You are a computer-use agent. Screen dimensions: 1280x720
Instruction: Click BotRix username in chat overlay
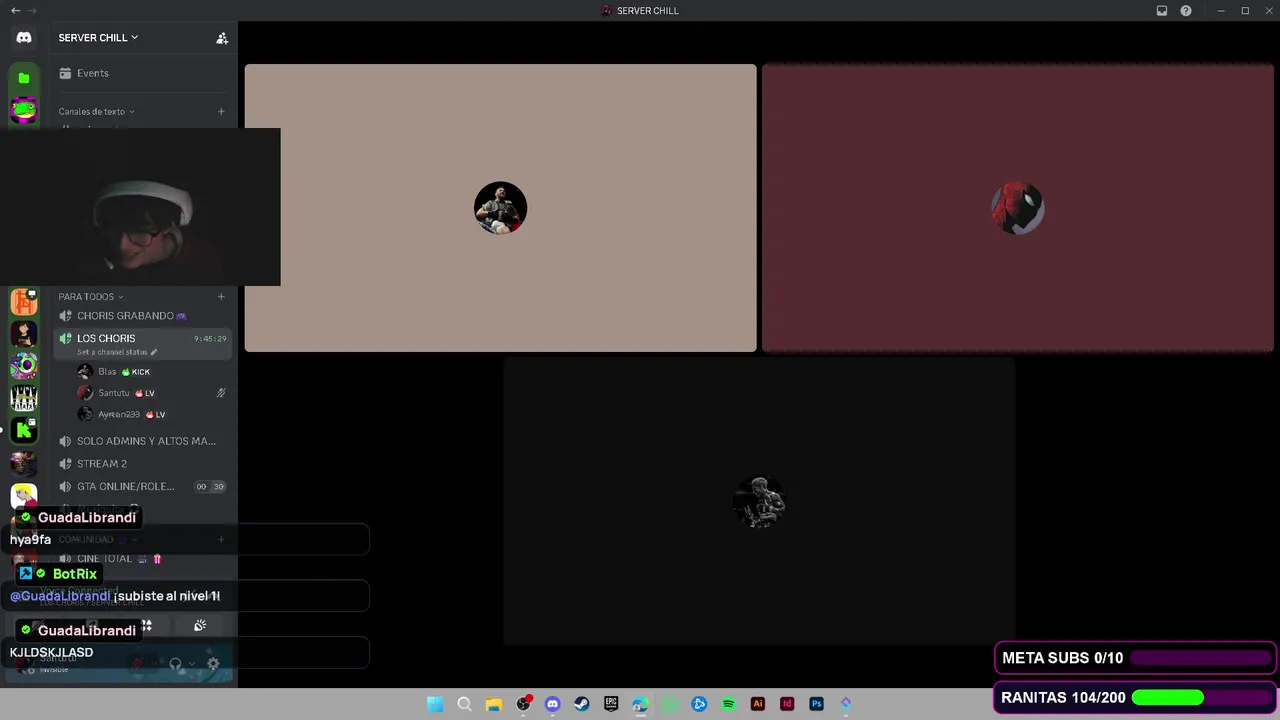click(75, 574)
